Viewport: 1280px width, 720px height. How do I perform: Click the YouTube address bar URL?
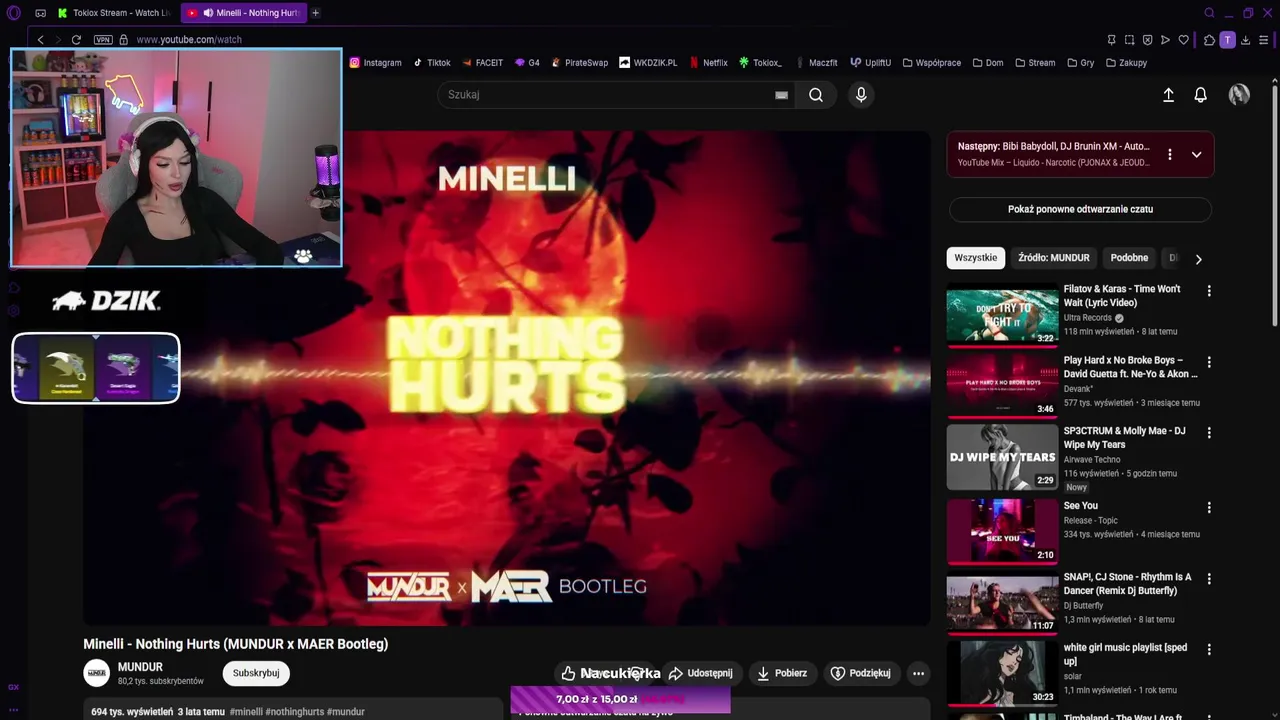[x=189, y=39]
